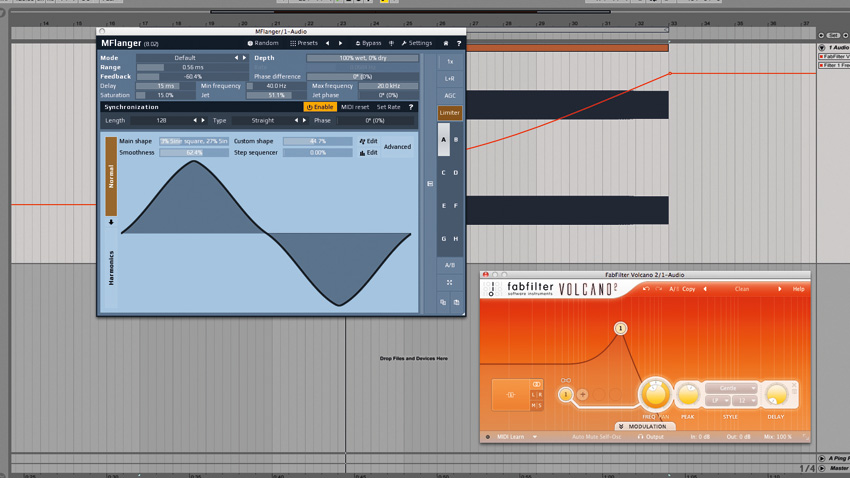Toggle Synchronization Enable button
The width and height of the screenshot is (850, 478).
pos(320,107)
